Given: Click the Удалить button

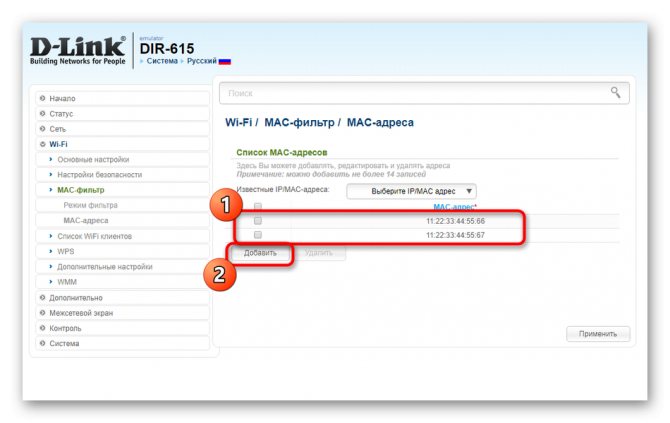Looking at the screenshot, I should [x=319, y=253].
